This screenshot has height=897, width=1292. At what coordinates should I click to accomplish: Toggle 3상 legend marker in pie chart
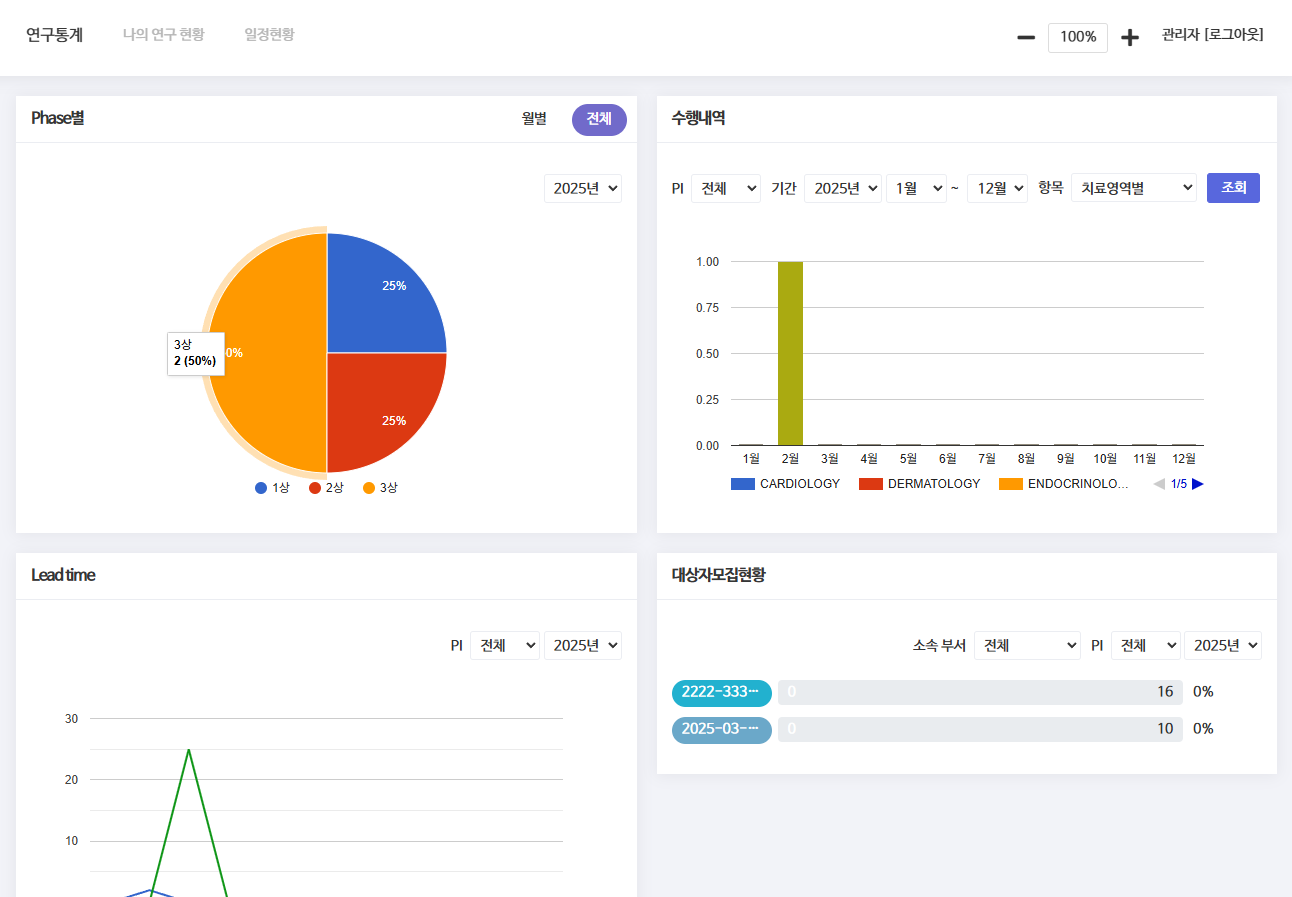(370, 488)
